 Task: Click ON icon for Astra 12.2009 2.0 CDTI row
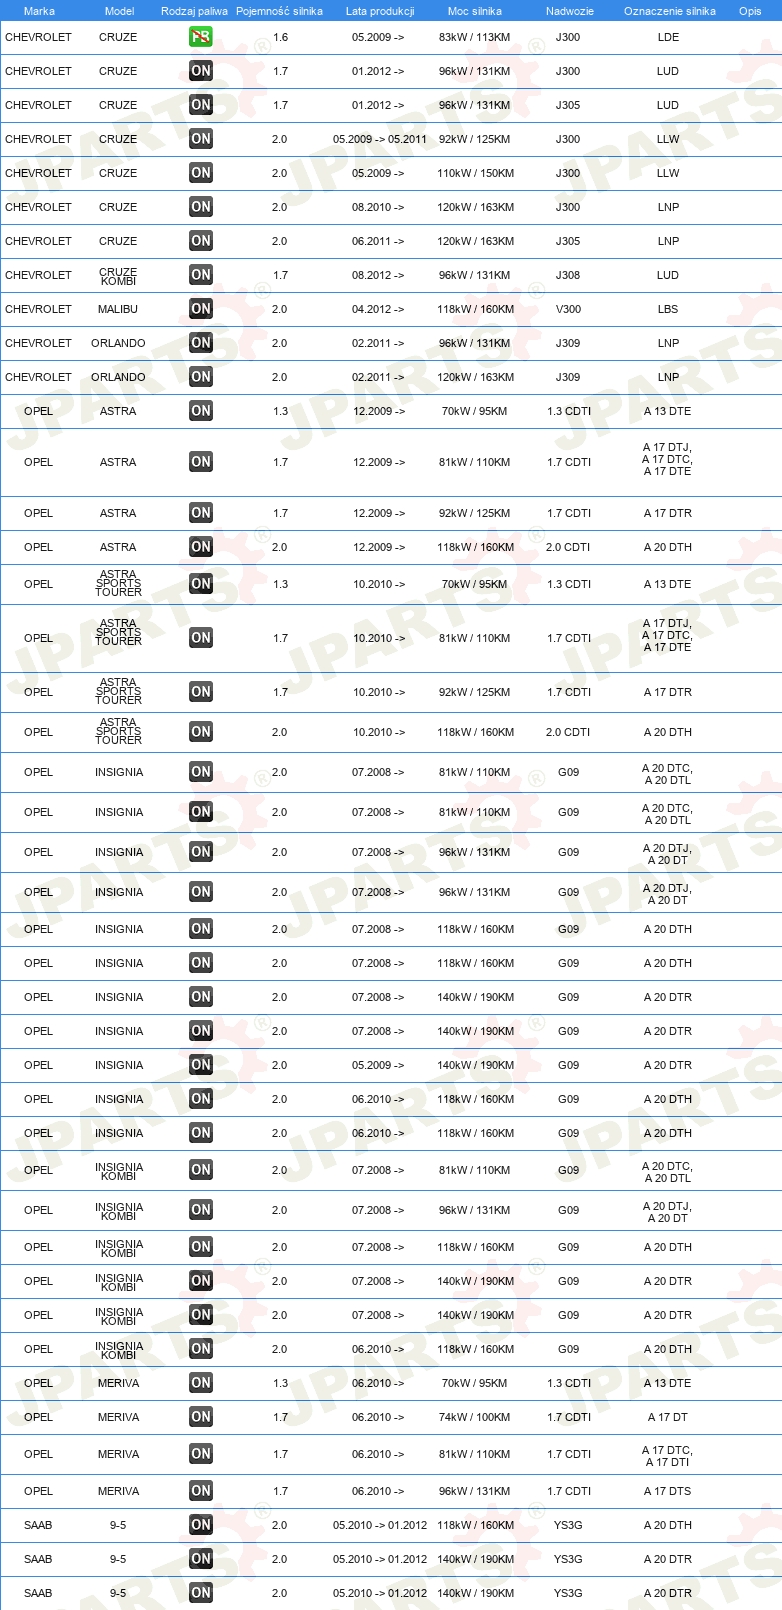click(x=201, y=547)
